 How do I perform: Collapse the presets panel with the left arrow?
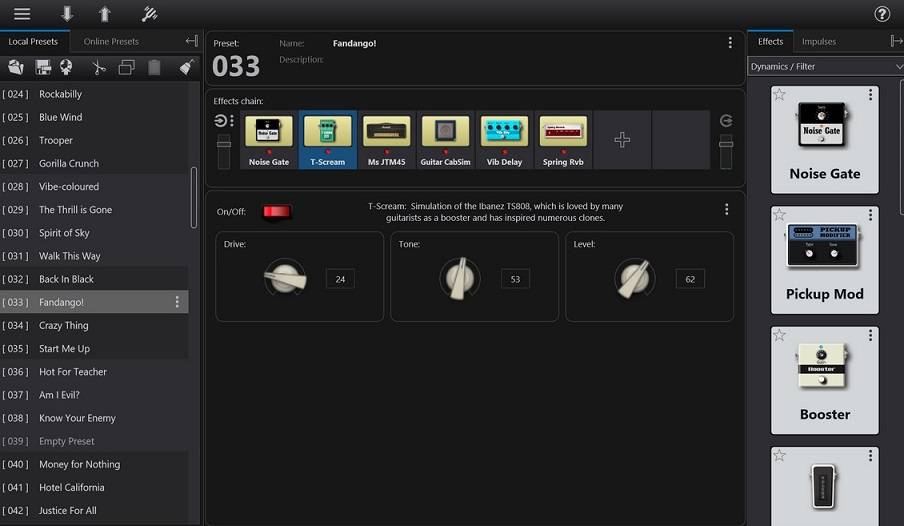191,41
